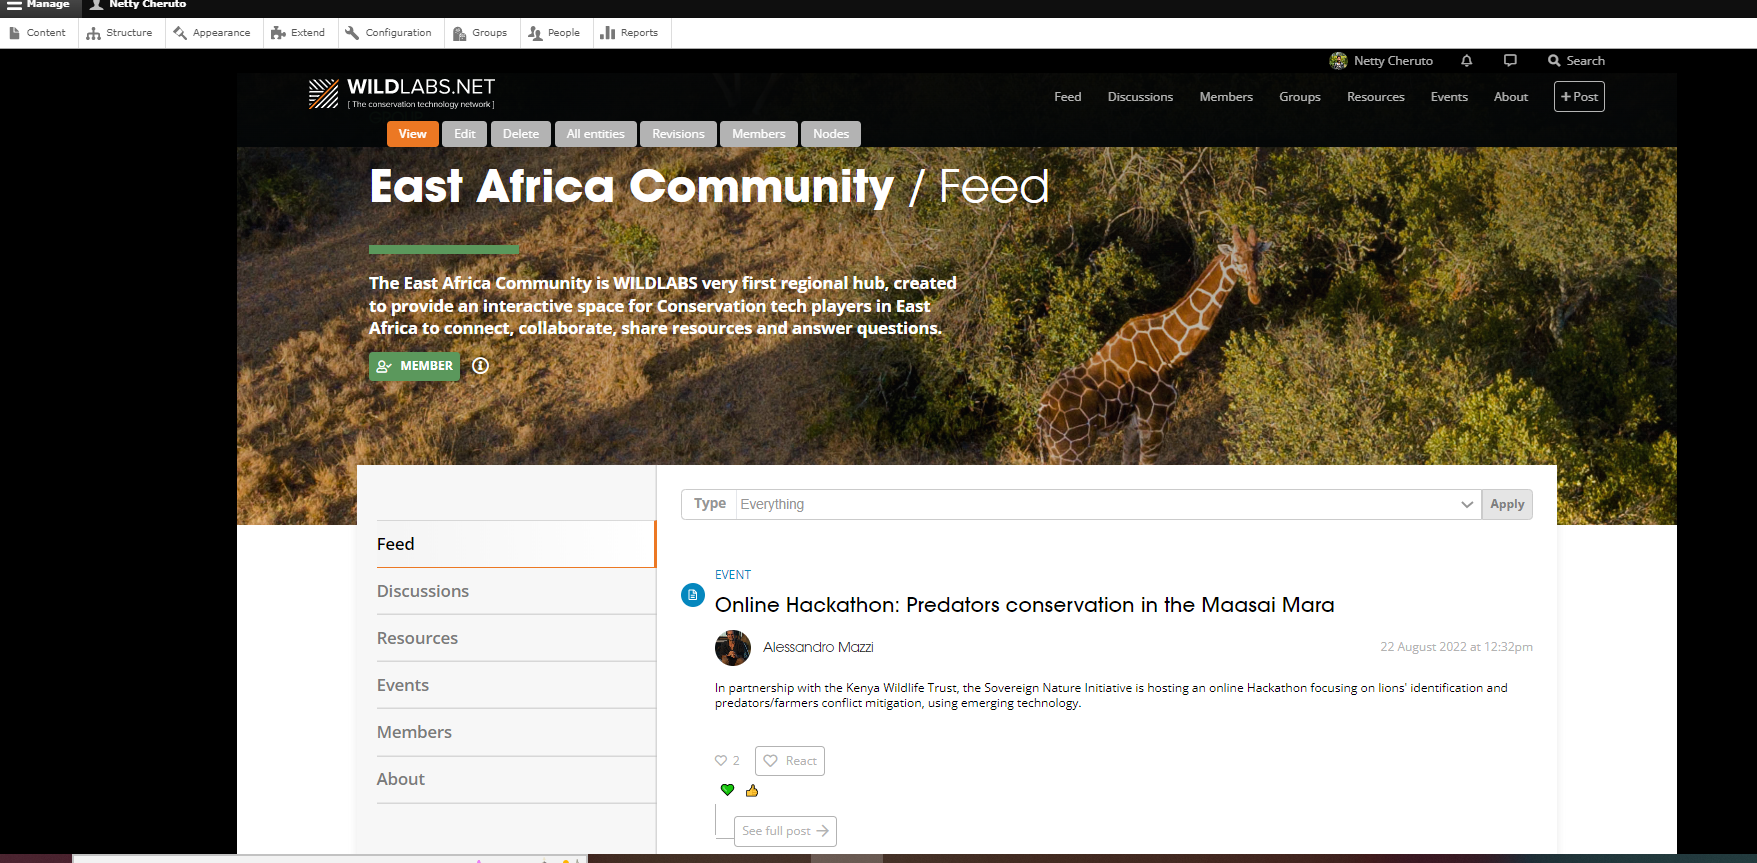Select Feed in the sidebar
1757x863 pixels.
point(516,544)
